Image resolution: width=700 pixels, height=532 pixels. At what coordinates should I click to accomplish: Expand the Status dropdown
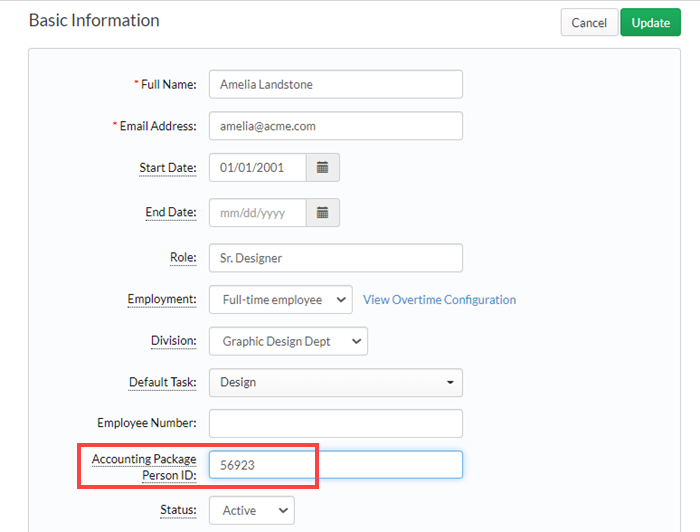[x=251, y=510]
